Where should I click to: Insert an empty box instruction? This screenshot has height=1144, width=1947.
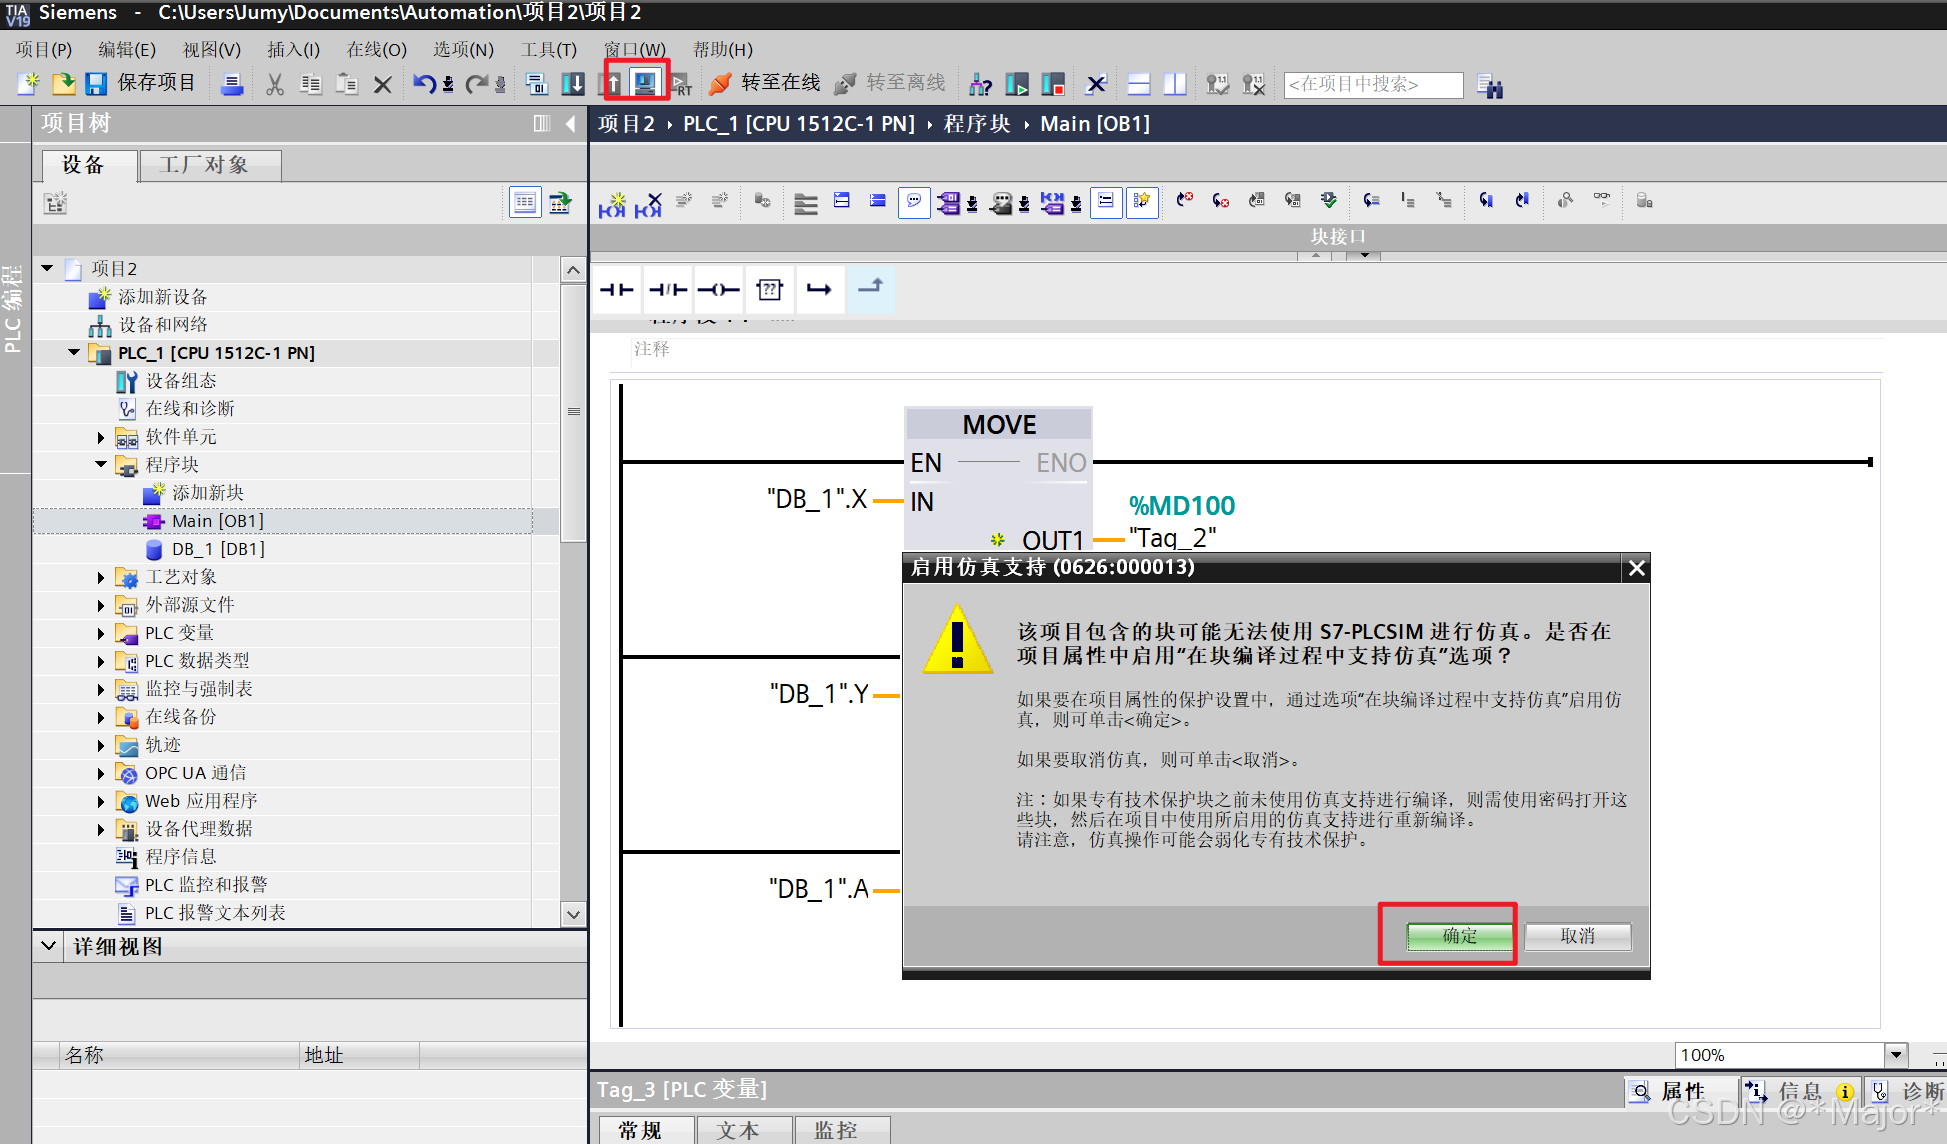769,289
